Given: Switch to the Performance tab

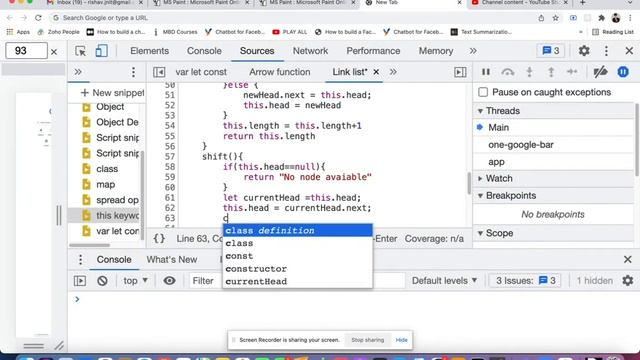Looking at the screenshot, I should point(373,51).
